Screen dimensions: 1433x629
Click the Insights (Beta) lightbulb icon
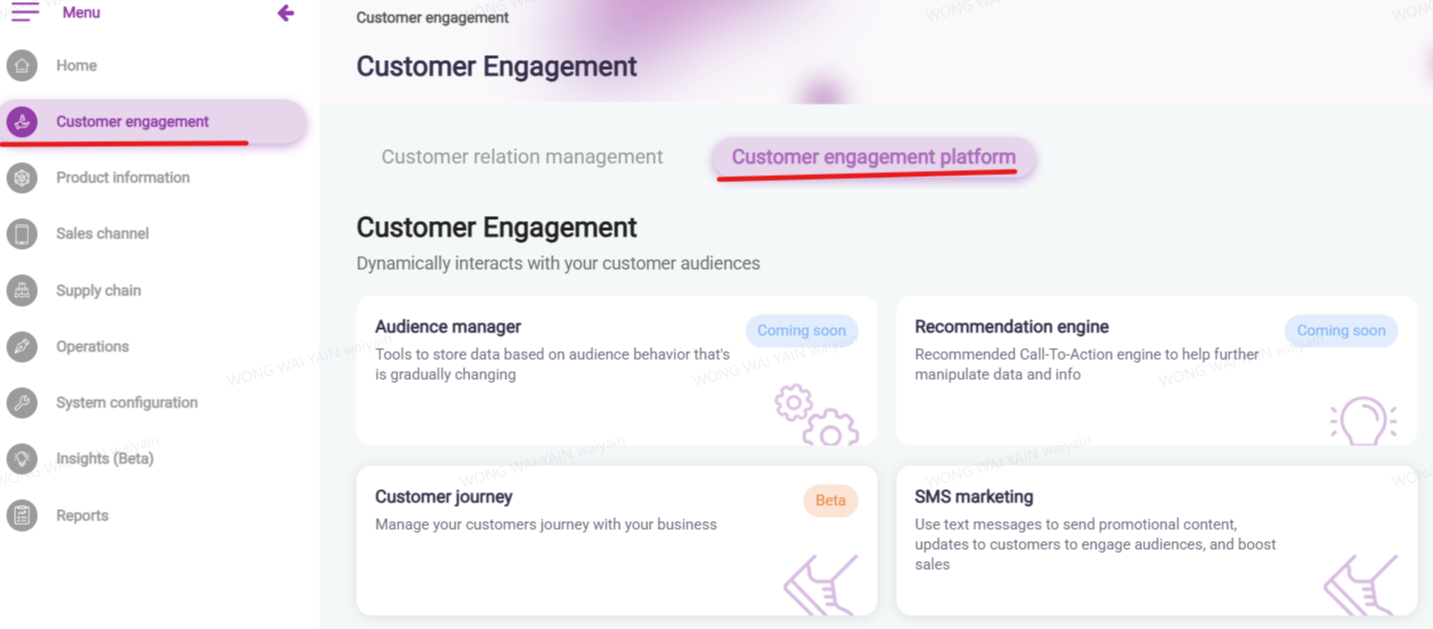tap(22, 459)
